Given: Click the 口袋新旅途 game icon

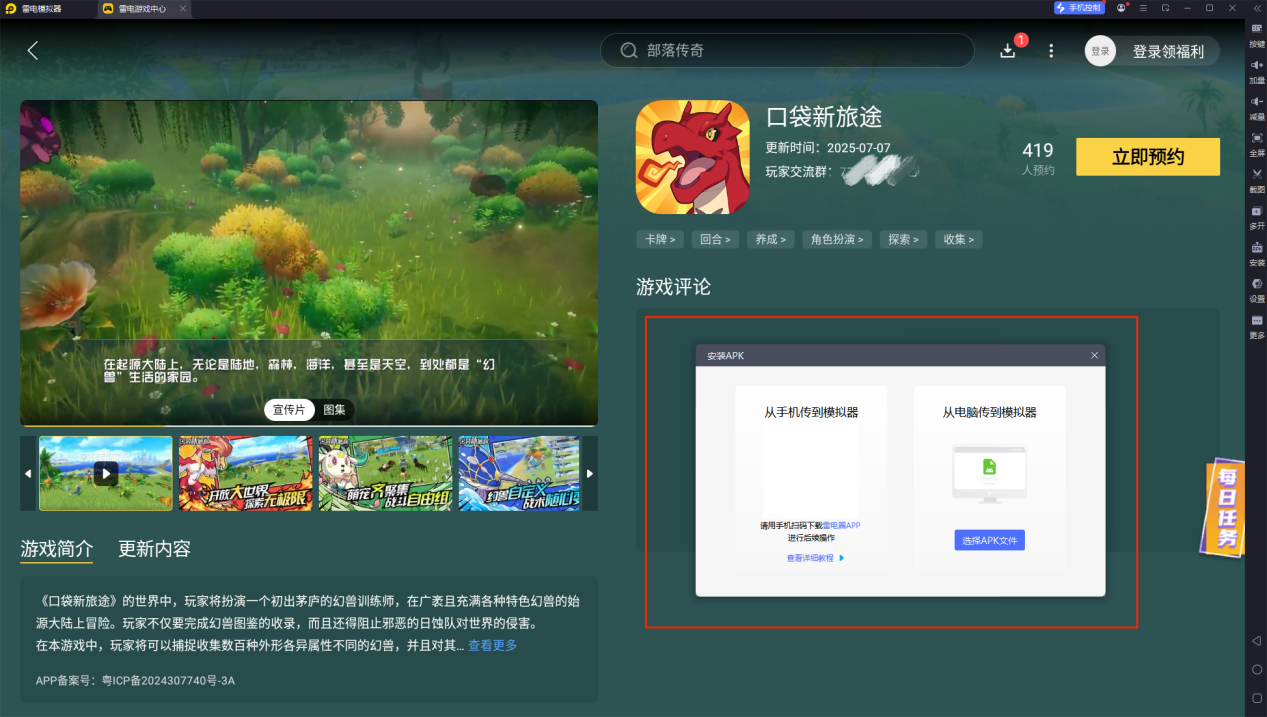Looking at the screenshot, I should (x=693, y=157).
